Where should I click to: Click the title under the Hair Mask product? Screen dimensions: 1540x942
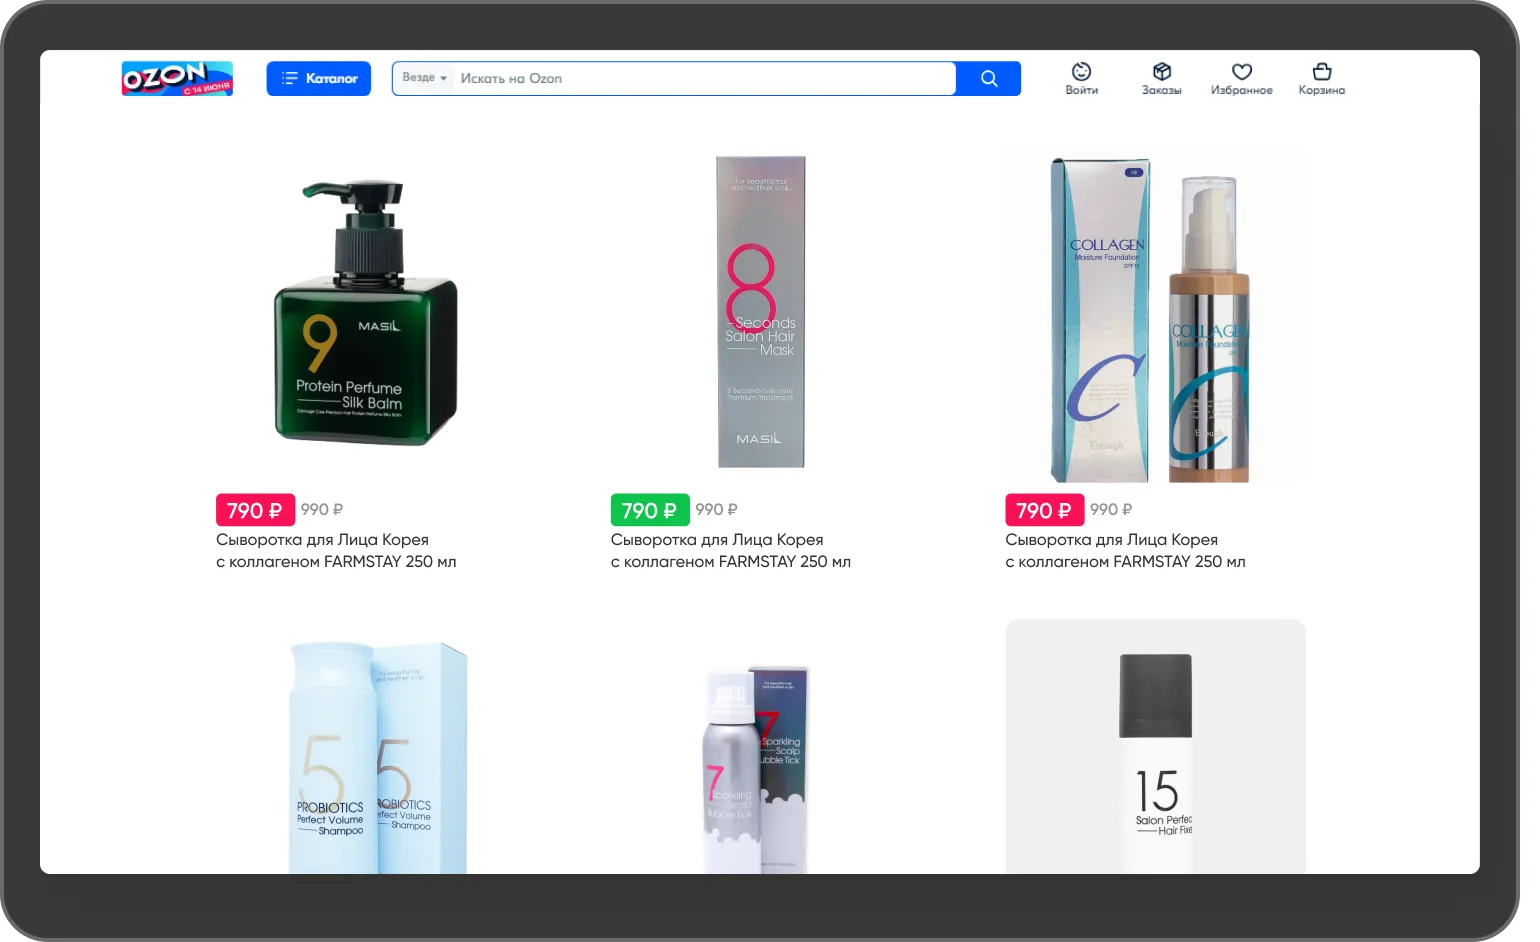[730, 551]
